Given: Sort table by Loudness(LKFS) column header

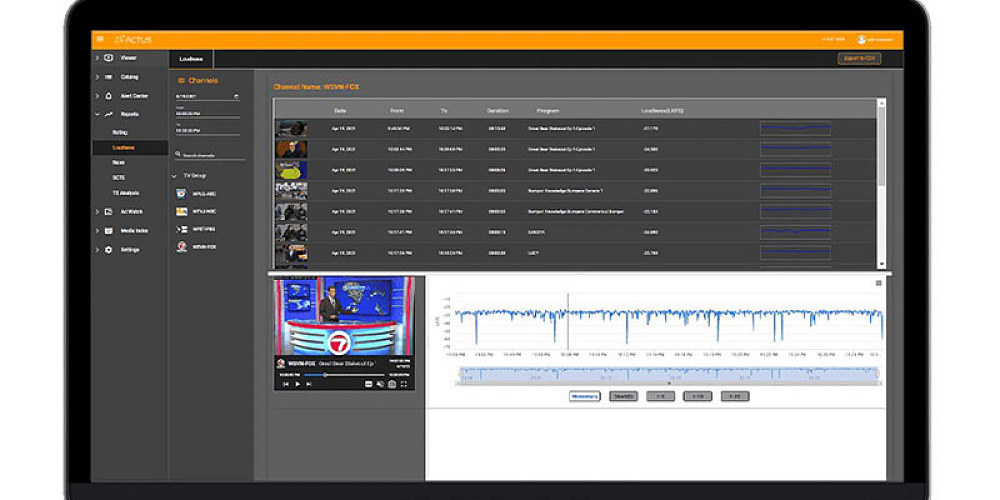Looking at the screenshot, I should 662,110.
